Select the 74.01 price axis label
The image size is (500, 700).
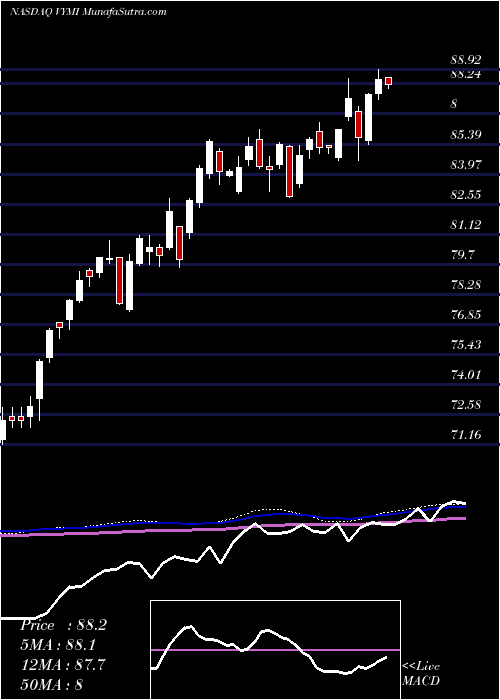(466, 375)
